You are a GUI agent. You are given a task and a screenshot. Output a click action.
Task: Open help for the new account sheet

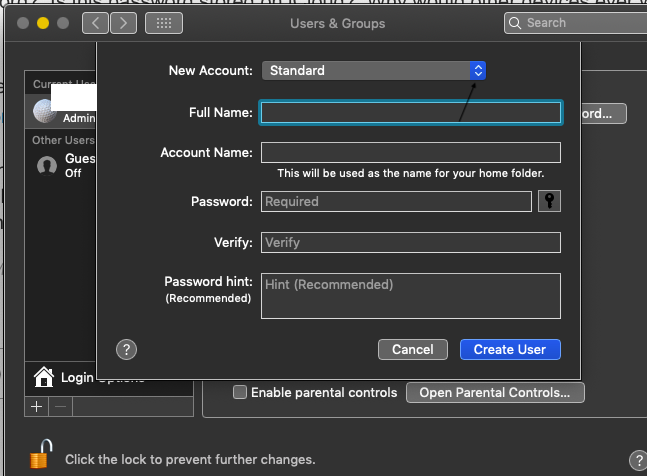pos(126,350)
